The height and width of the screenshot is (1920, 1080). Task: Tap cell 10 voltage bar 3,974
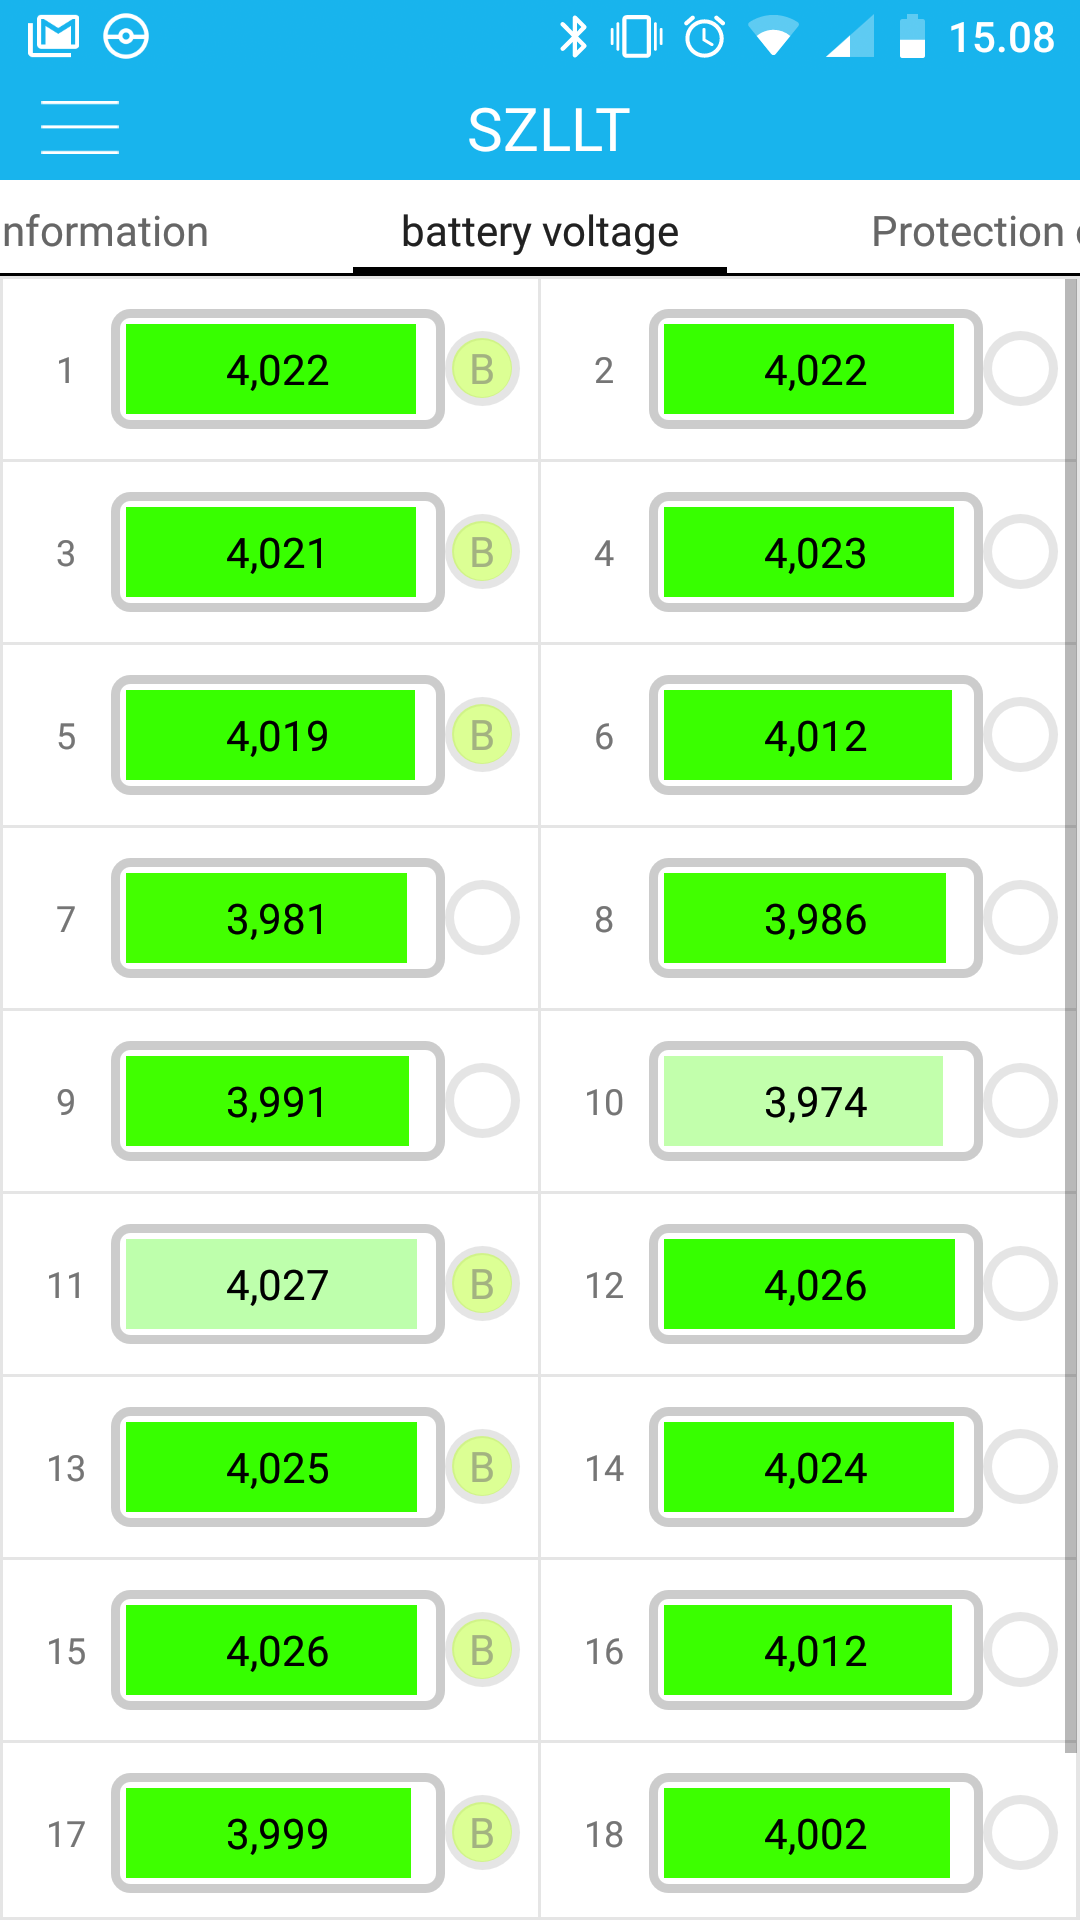click(815, 1102)
